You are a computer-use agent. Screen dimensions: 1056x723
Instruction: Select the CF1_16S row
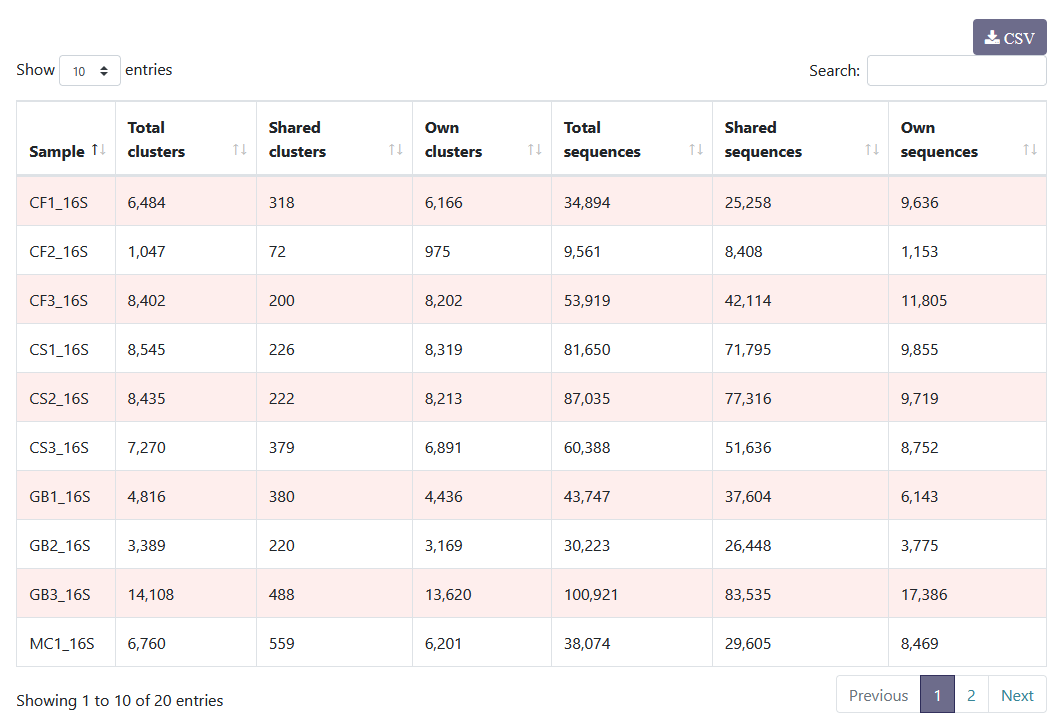point(63,202)
